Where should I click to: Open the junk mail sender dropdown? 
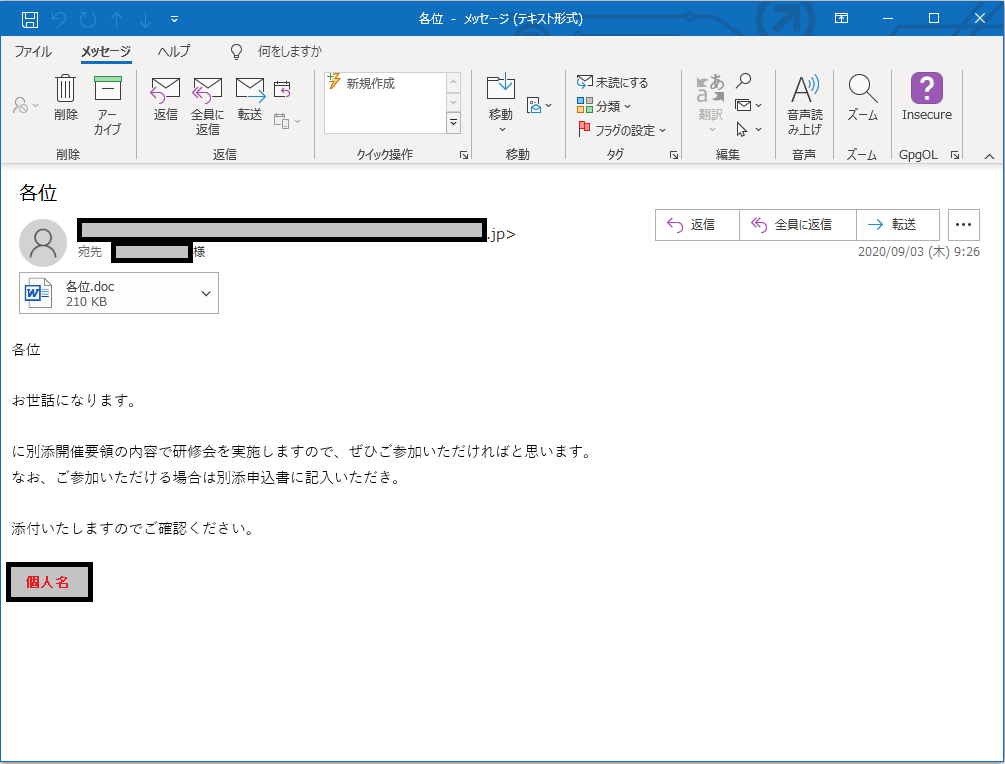pyautogui.click(x=26, y=104)
